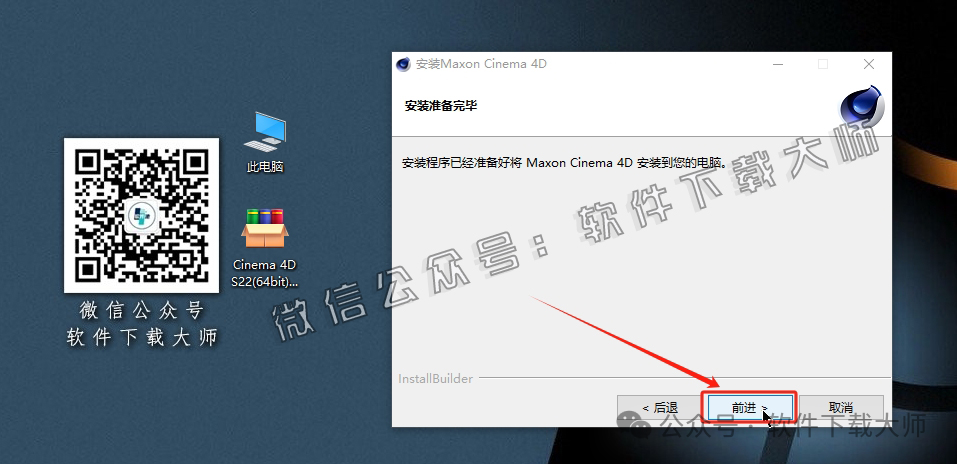Click the InstallBuilder label
Screen dimensions: 957x464
point(436,379)
